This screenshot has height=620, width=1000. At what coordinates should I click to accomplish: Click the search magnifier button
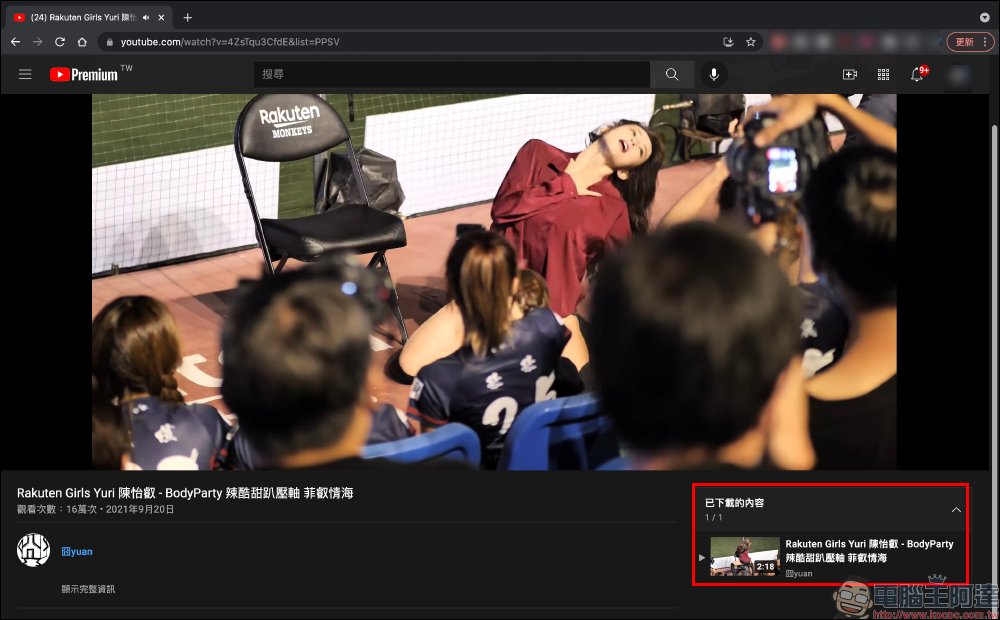[x=672, y=75]
